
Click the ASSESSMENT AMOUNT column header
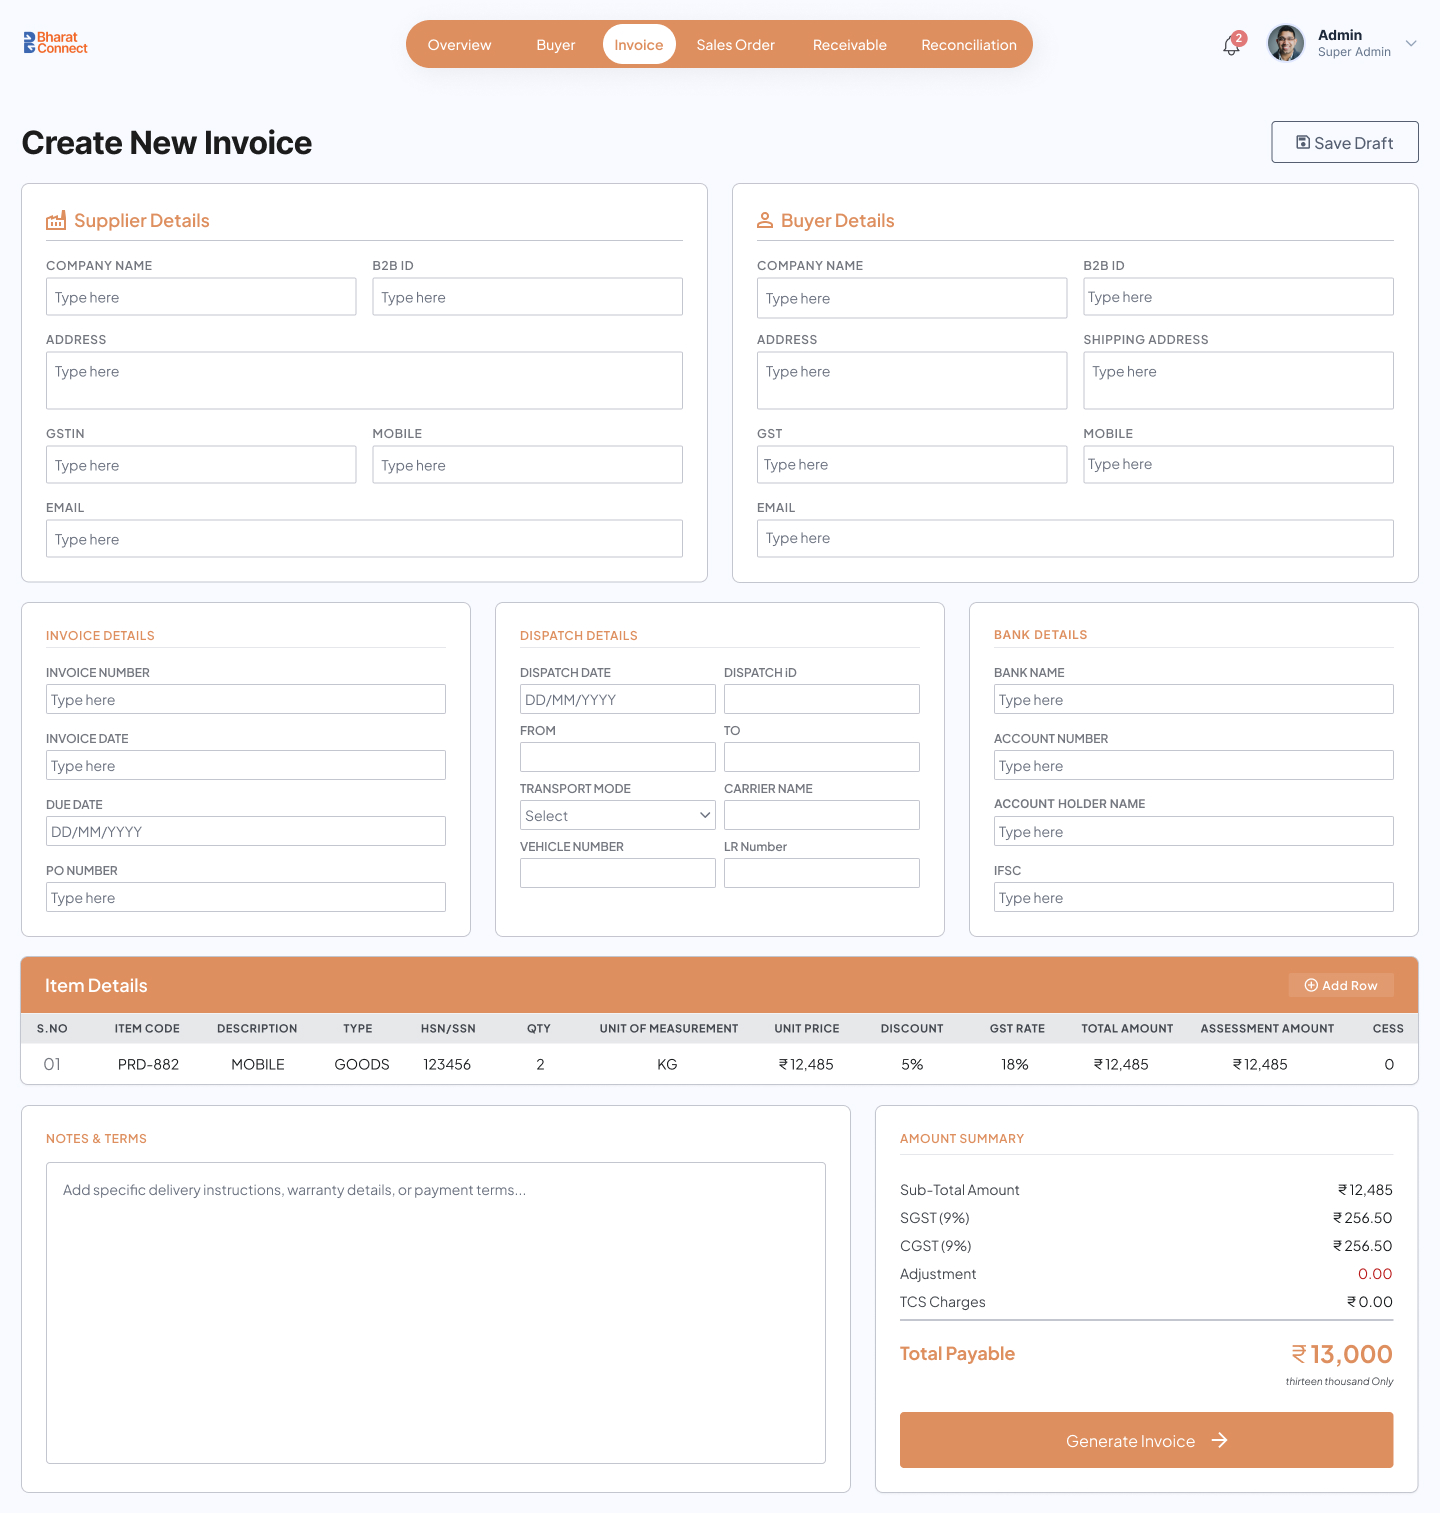(1267, 1028)
